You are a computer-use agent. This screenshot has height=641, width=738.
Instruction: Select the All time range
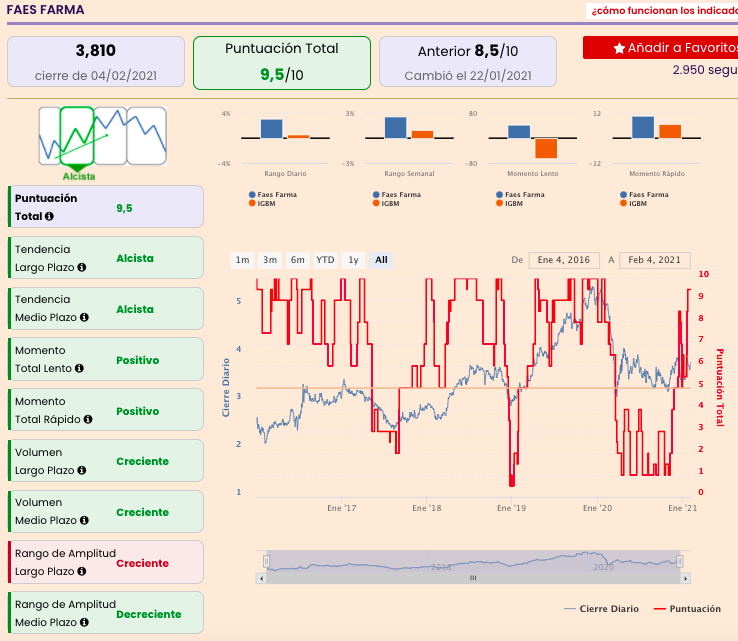click(x=381, y=260)
